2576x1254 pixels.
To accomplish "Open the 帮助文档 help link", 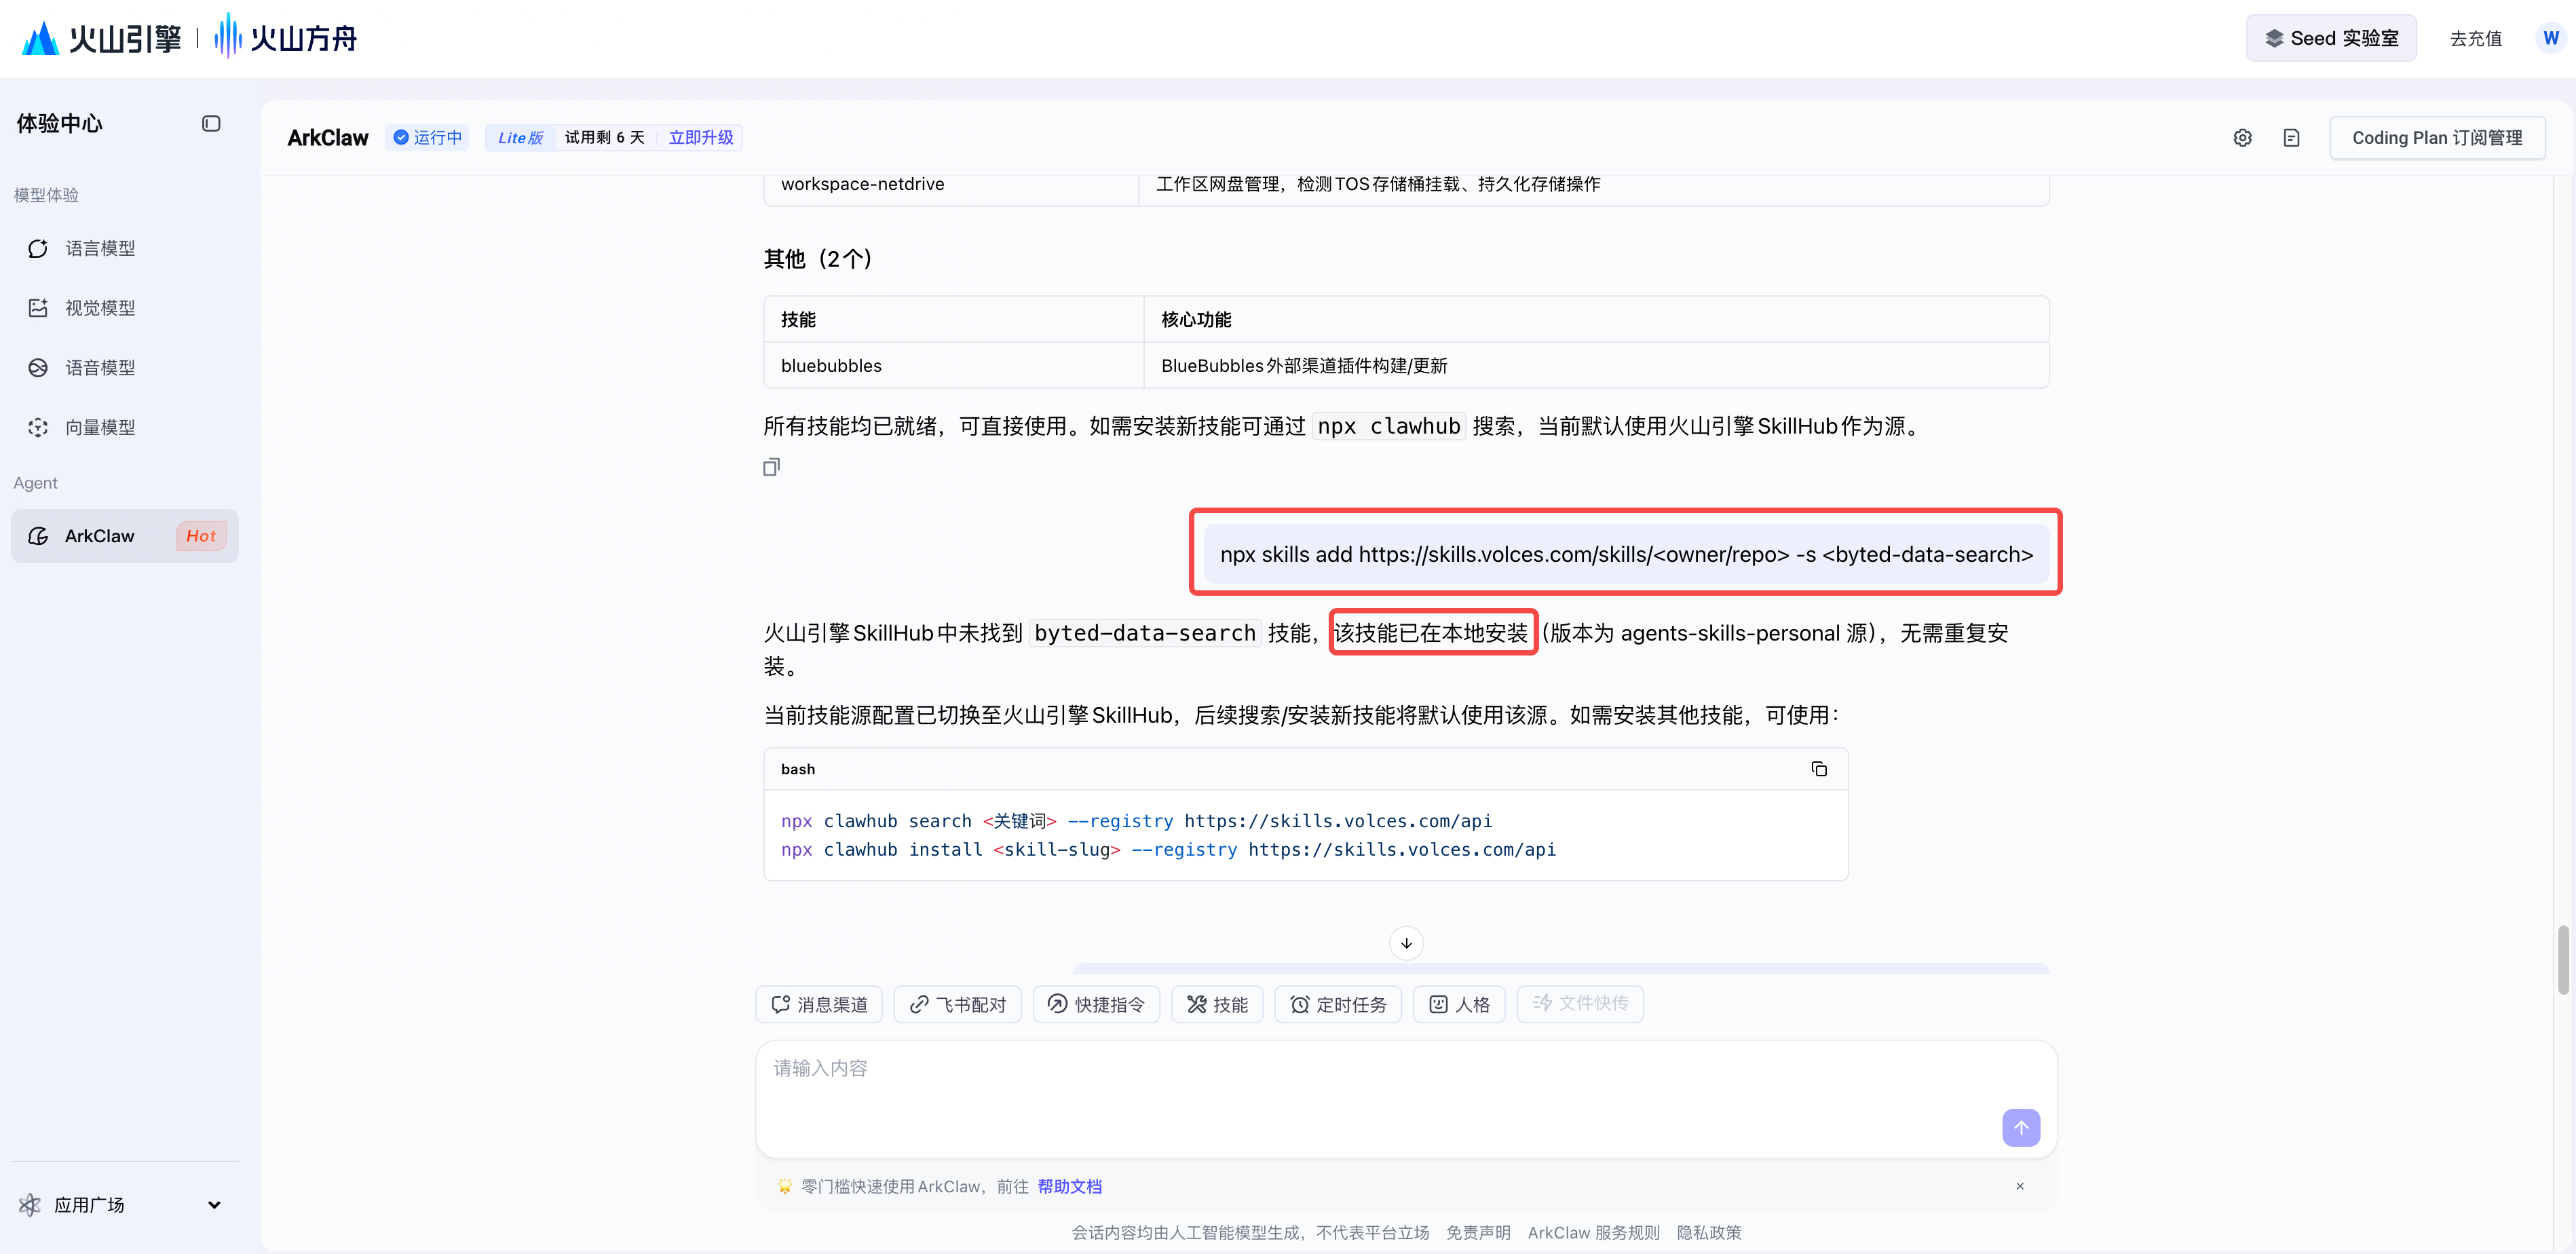I will point(1069,1186).
